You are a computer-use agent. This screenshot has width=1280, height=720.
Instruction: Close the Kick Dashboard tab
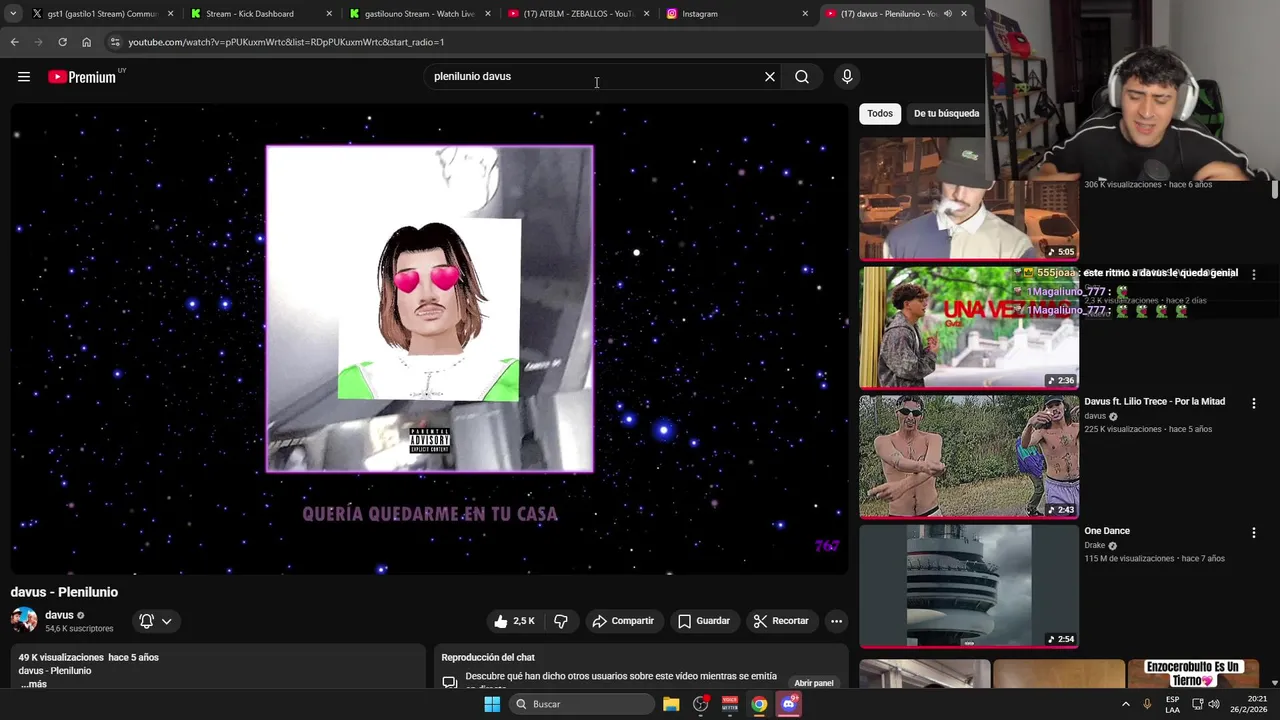329,14
